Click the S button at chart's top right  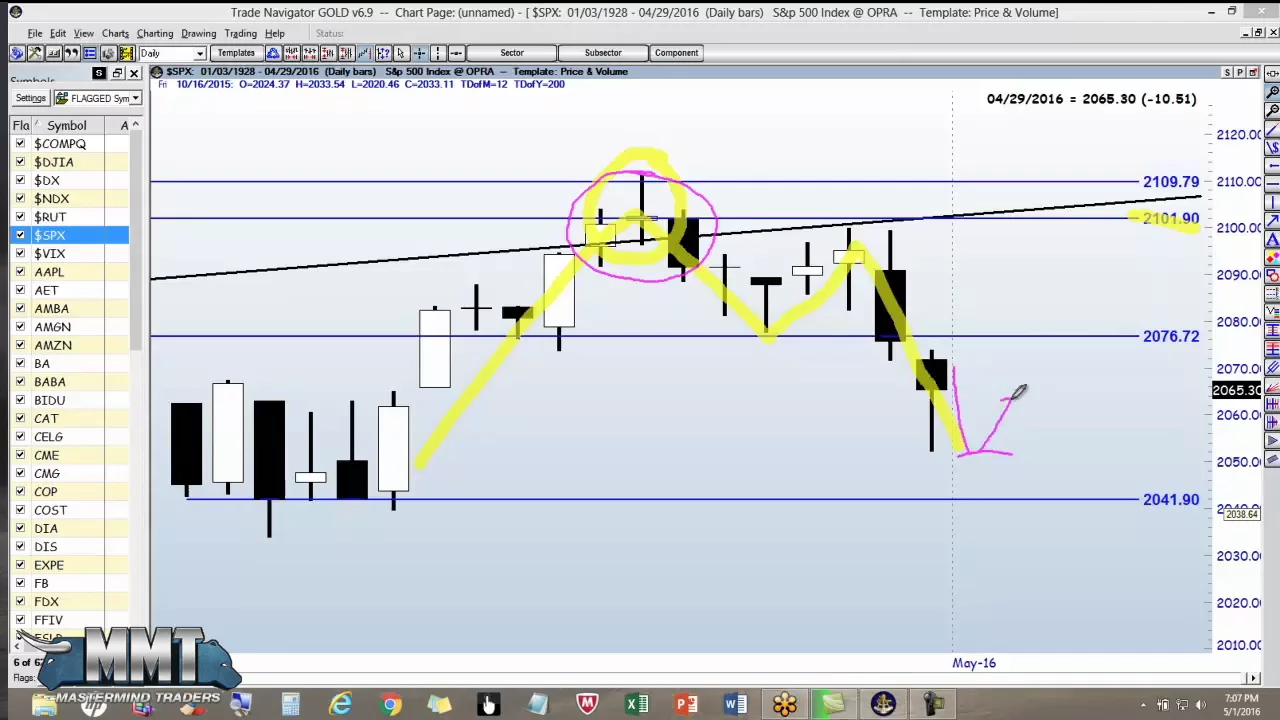click(x=1227, y=73)
